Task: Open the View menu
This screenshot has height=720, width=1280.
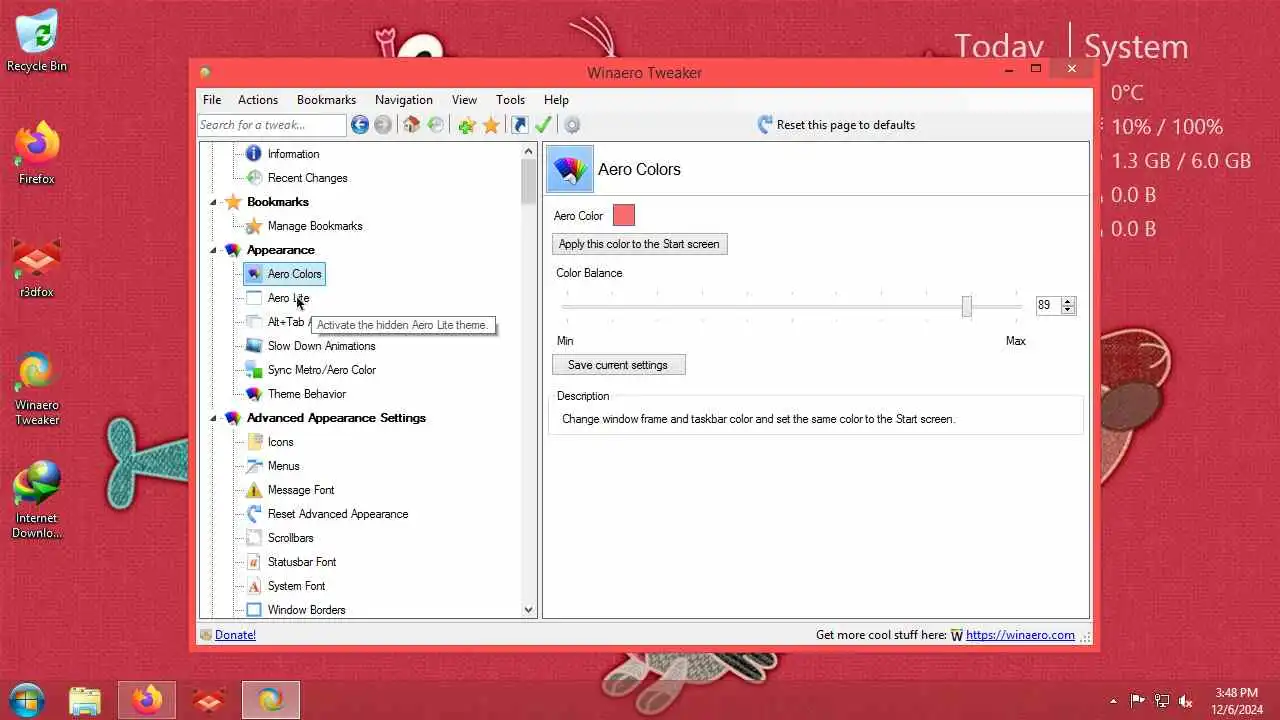Action: pos(464,100)
